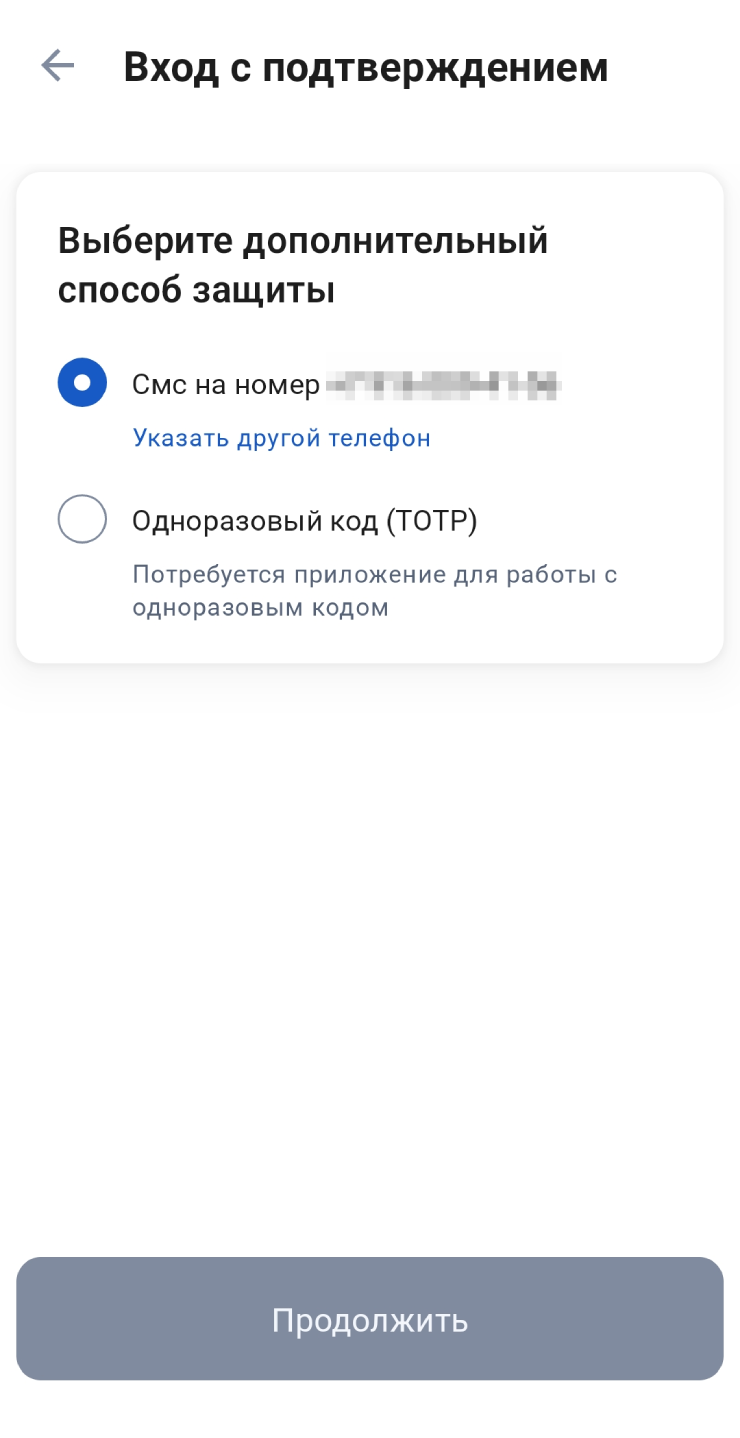Choose SMS confirmation via the filled blue radio
This screenshot has height=1438, width=740.
[x=82, y=383]
